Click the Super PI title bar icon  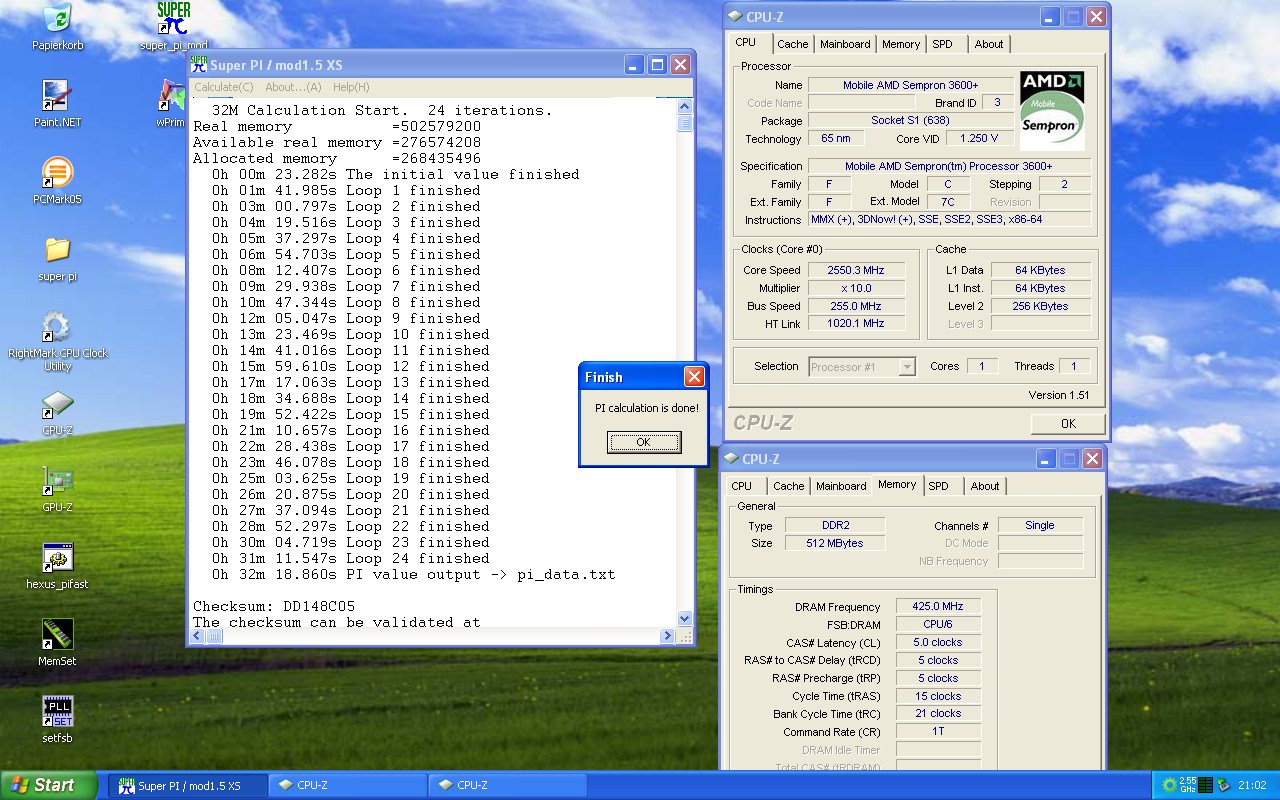[199, 65]
